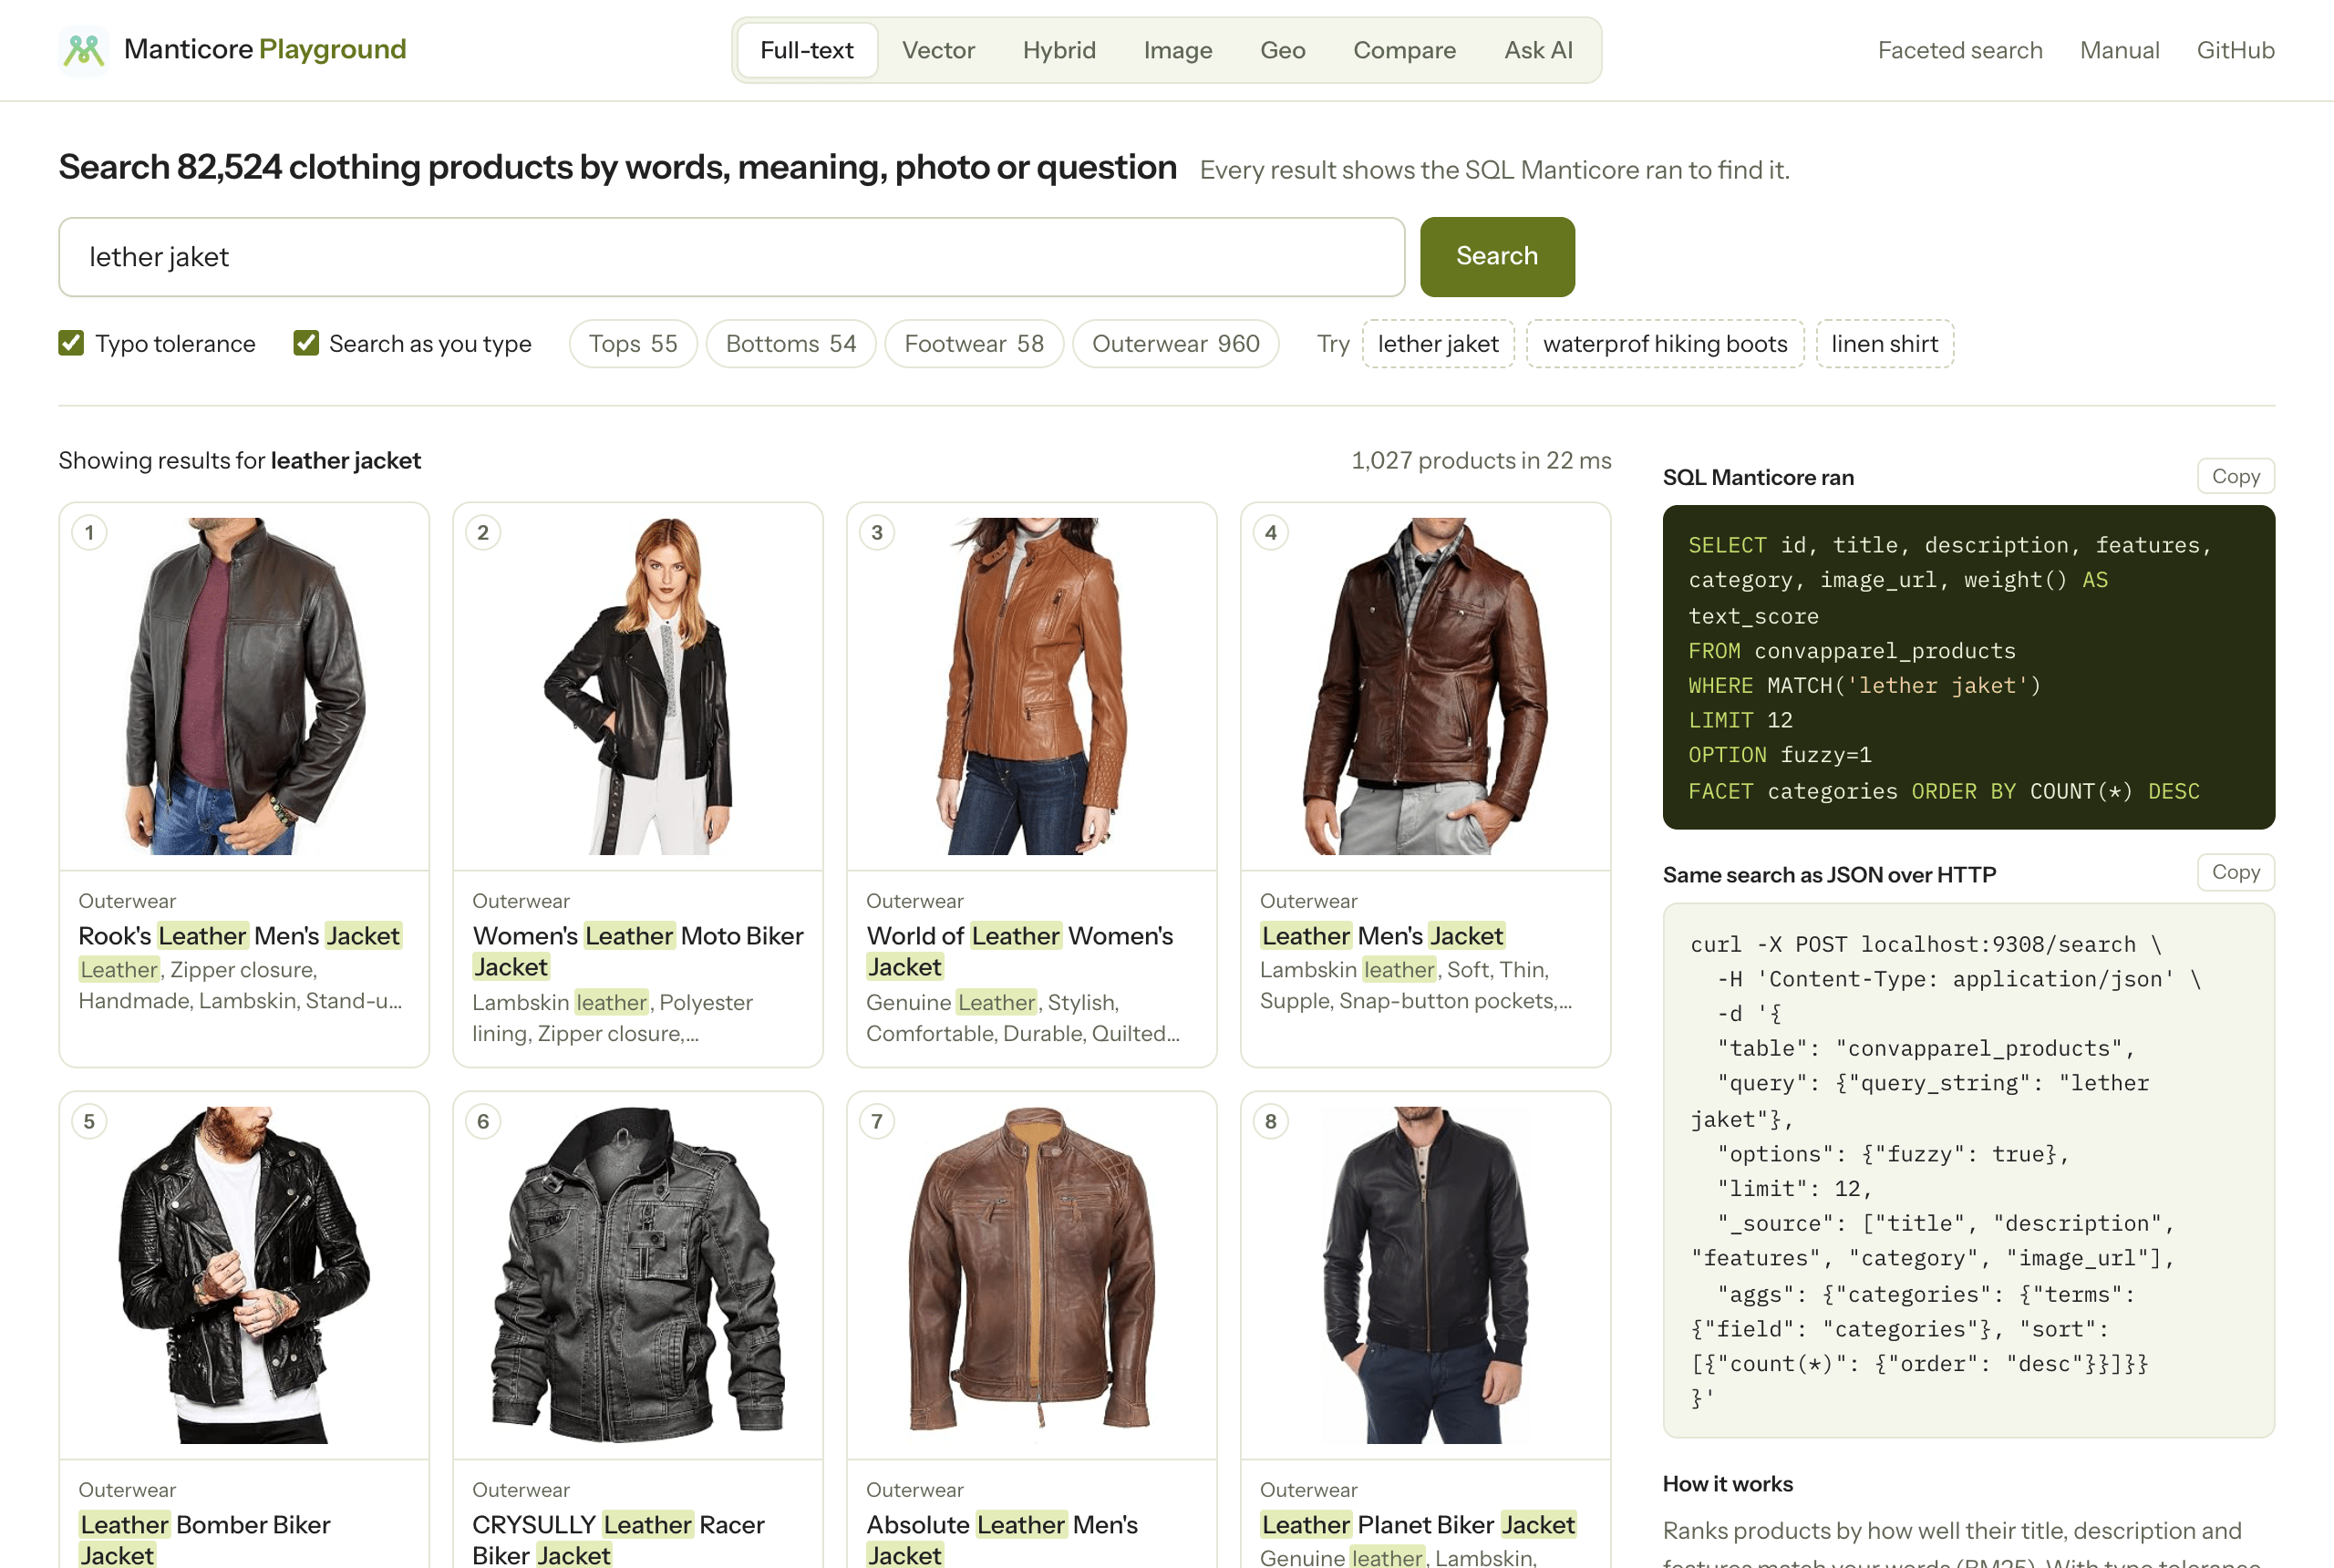
Task: Copy the JSON over HTTP request
Action: pos(2235,872)
